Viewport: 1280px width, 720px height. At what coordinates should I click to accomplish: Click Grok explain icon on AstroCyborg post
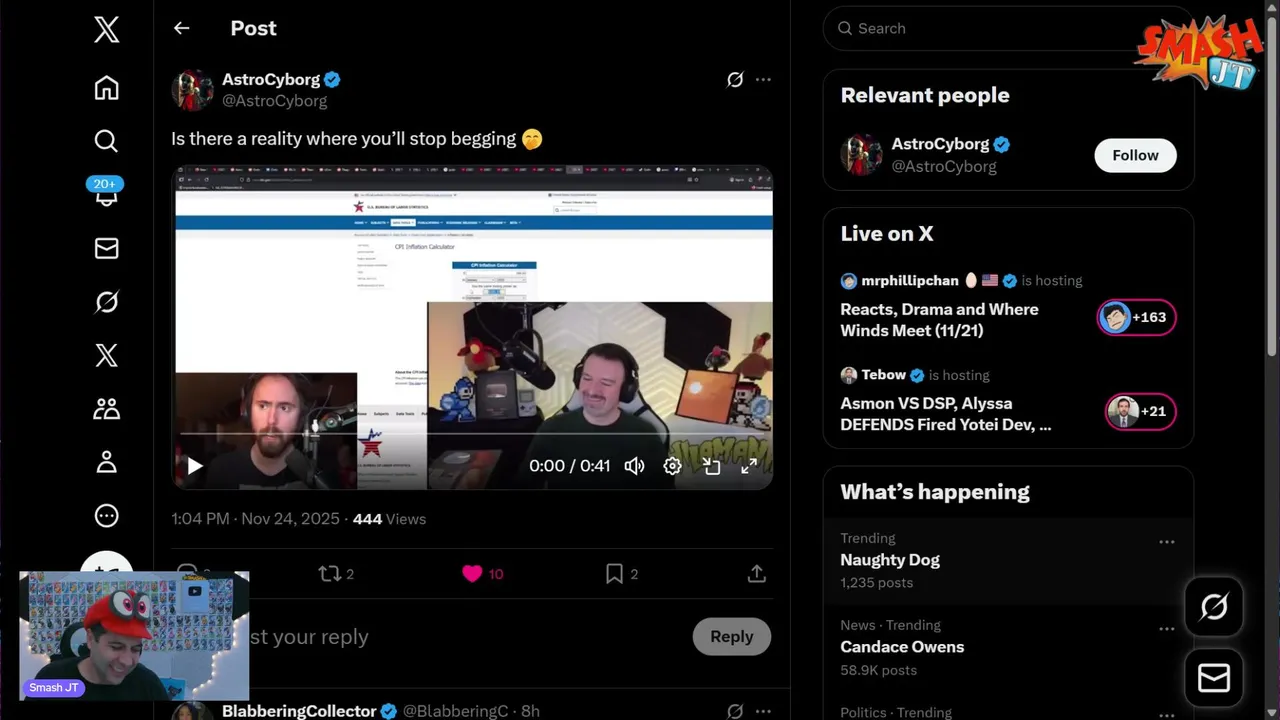point(735,80)
